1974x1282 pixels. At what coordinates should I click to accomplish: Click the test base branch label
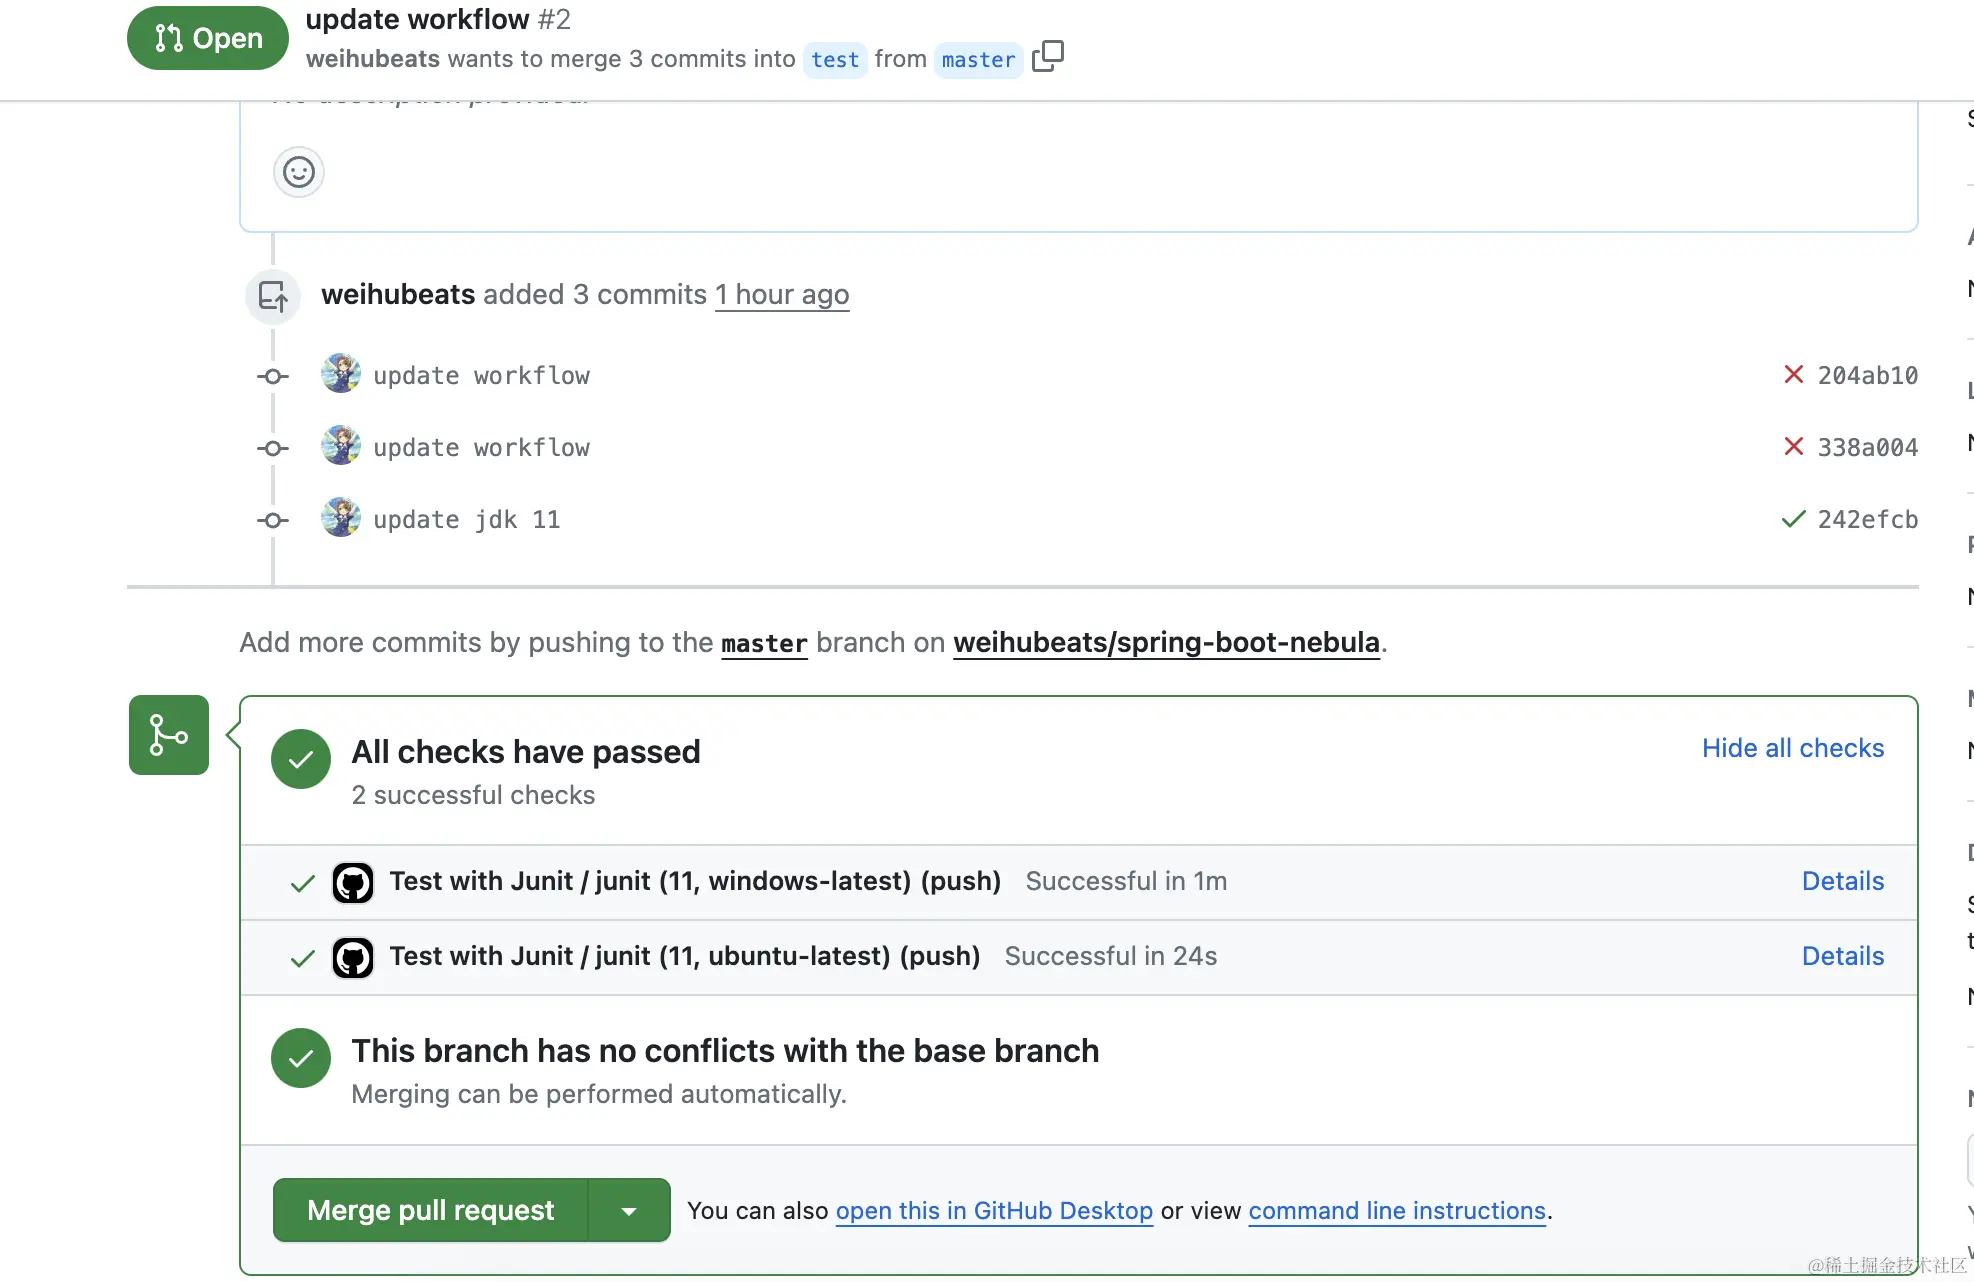point(834,60)
